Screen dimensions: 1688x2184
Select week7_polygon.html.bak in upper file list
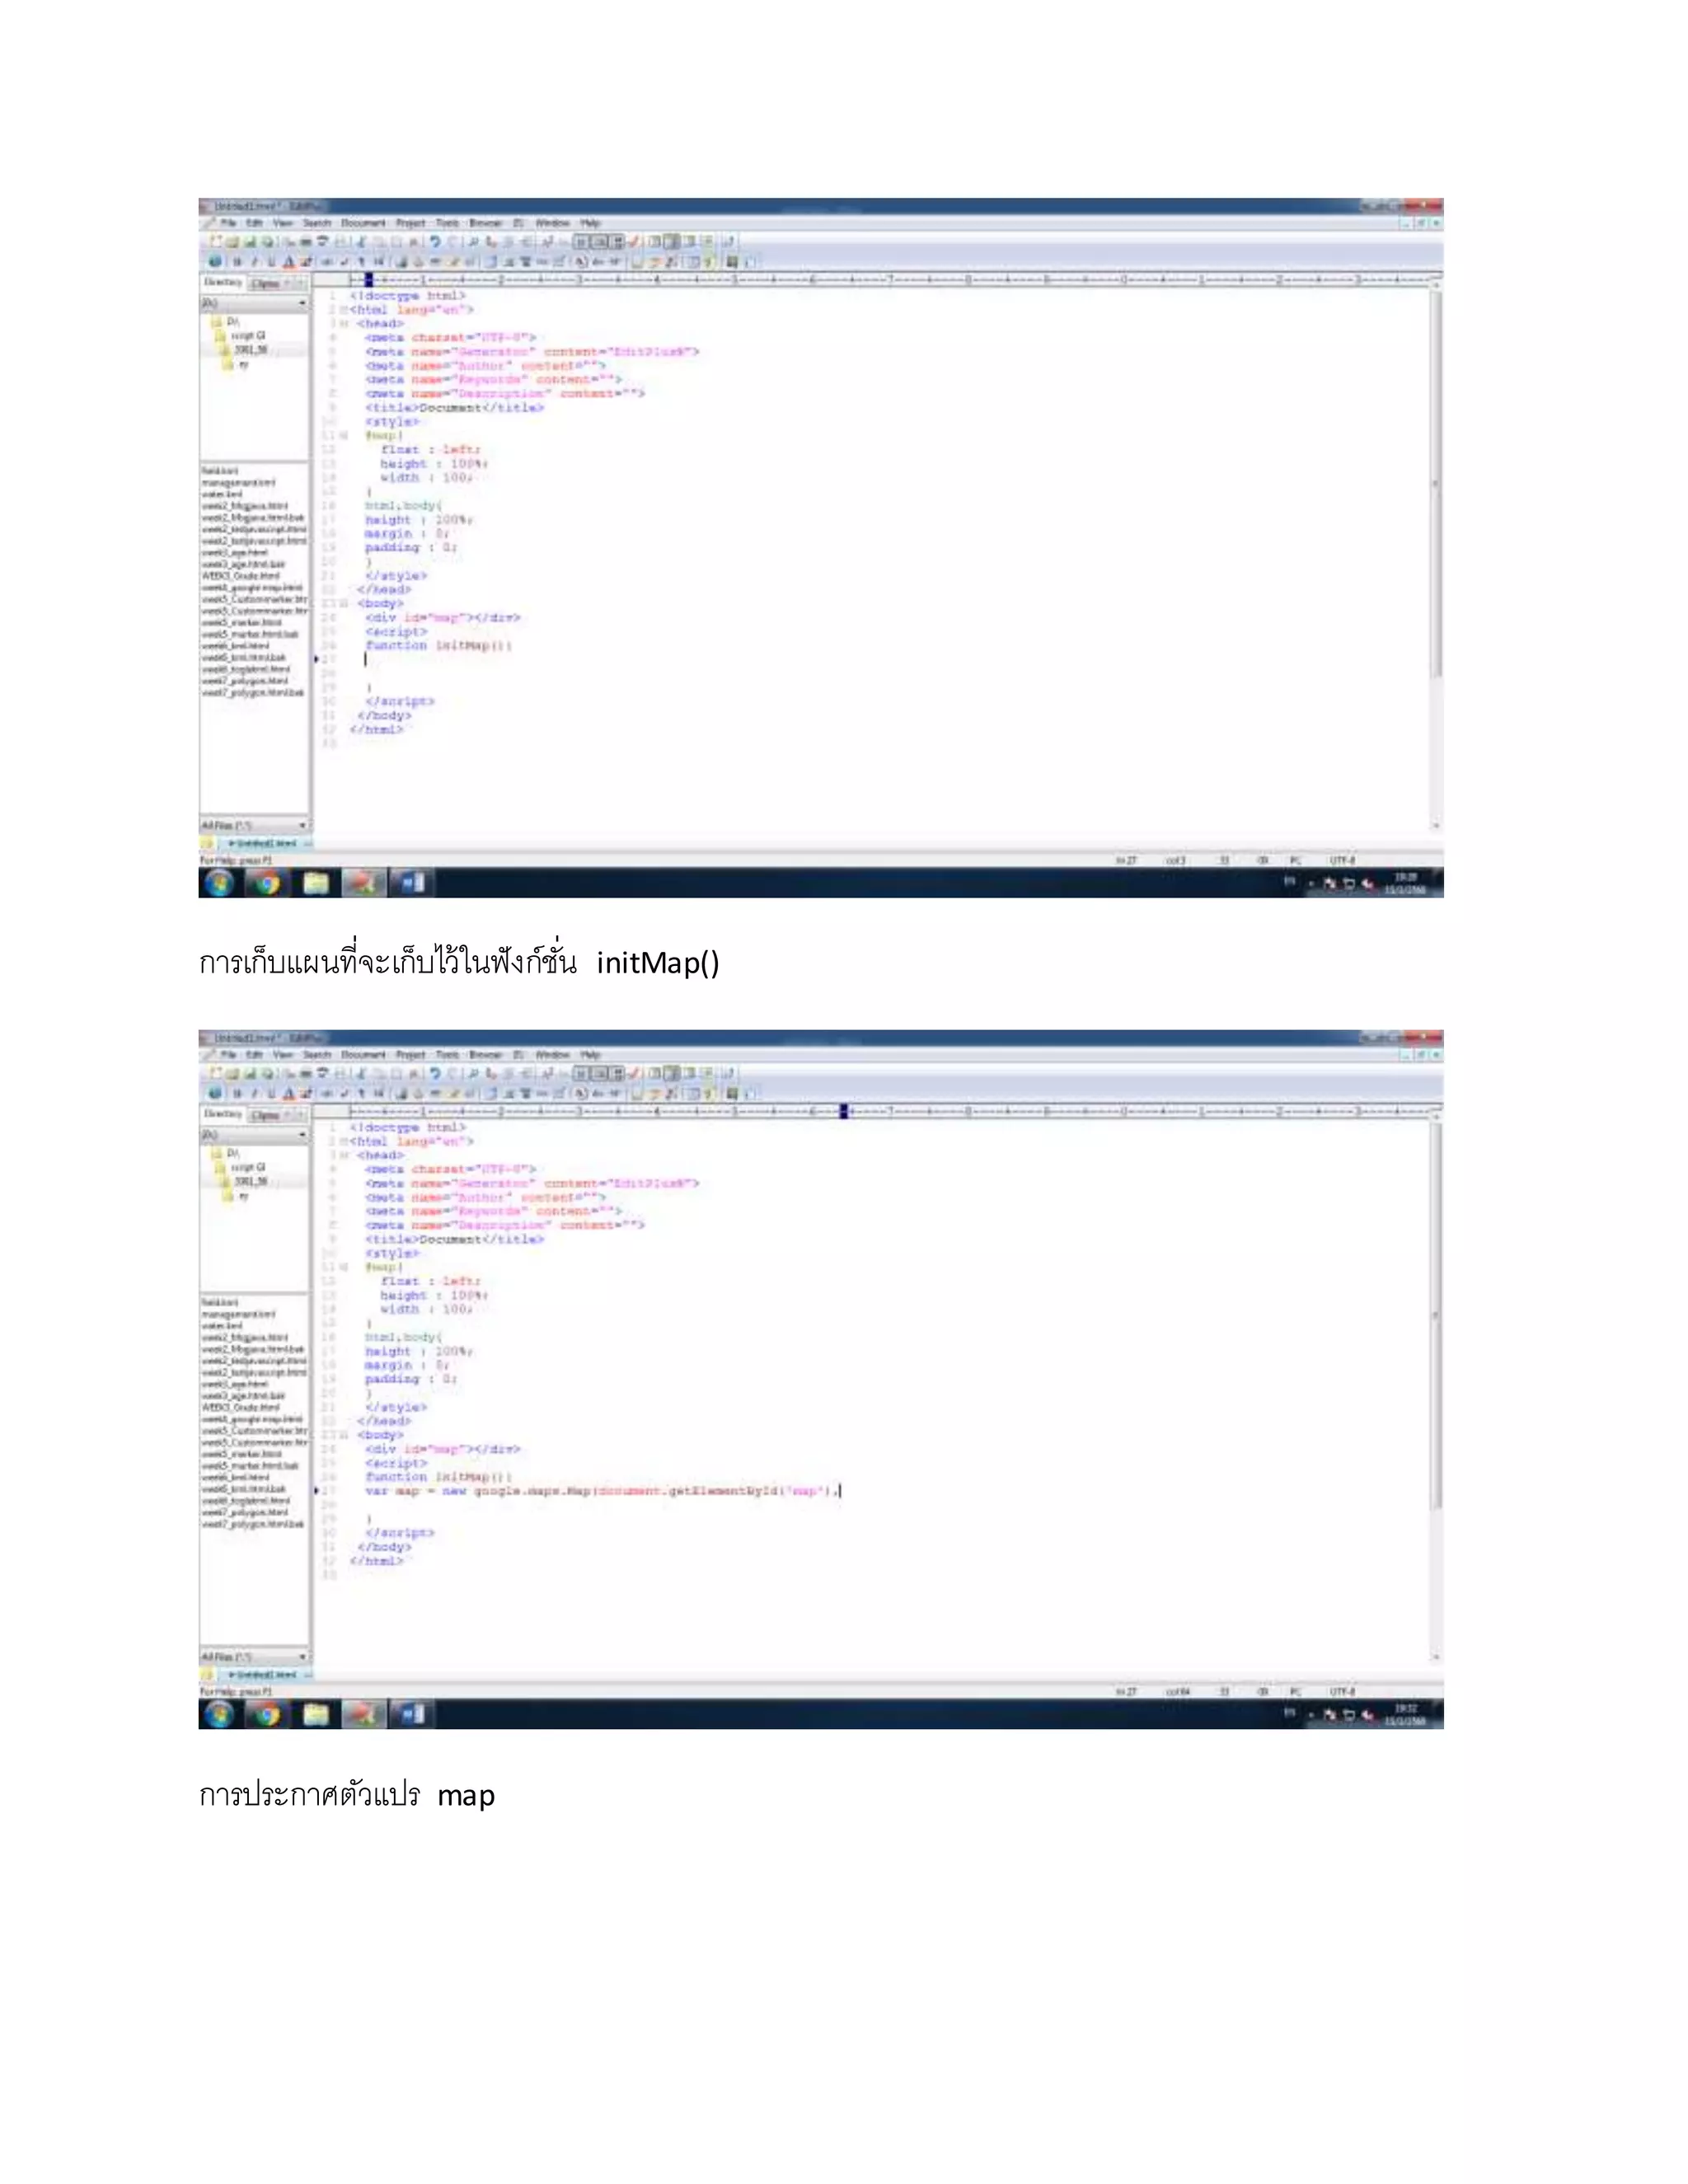tap(253, 692)
